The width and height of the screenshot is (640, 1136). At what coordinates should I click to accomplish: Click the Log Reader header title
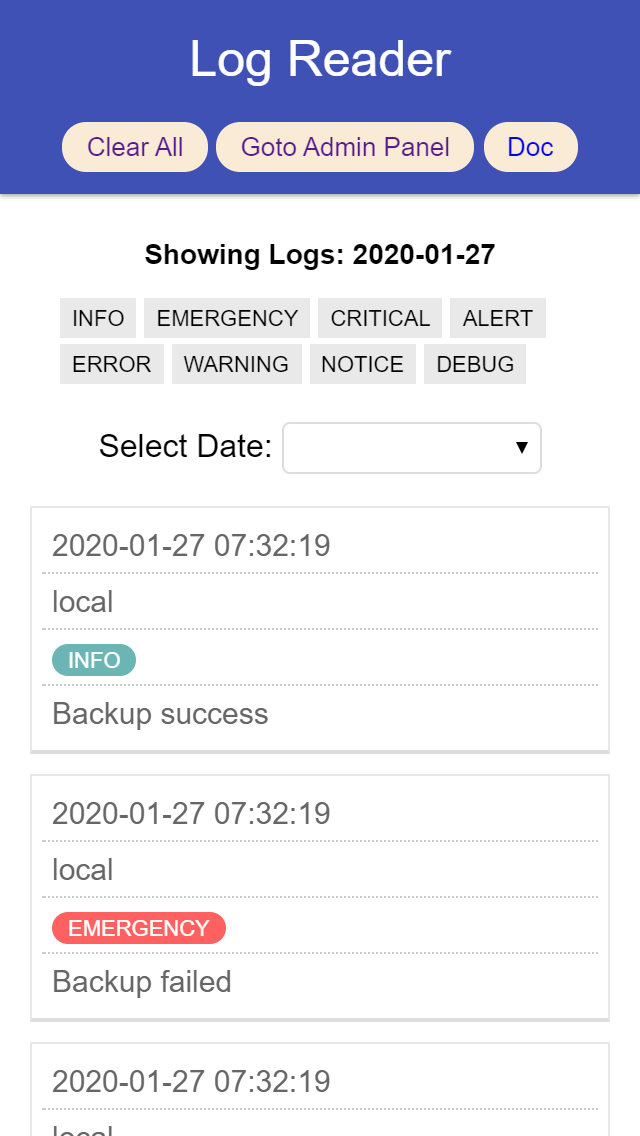[x=320, y=59]
